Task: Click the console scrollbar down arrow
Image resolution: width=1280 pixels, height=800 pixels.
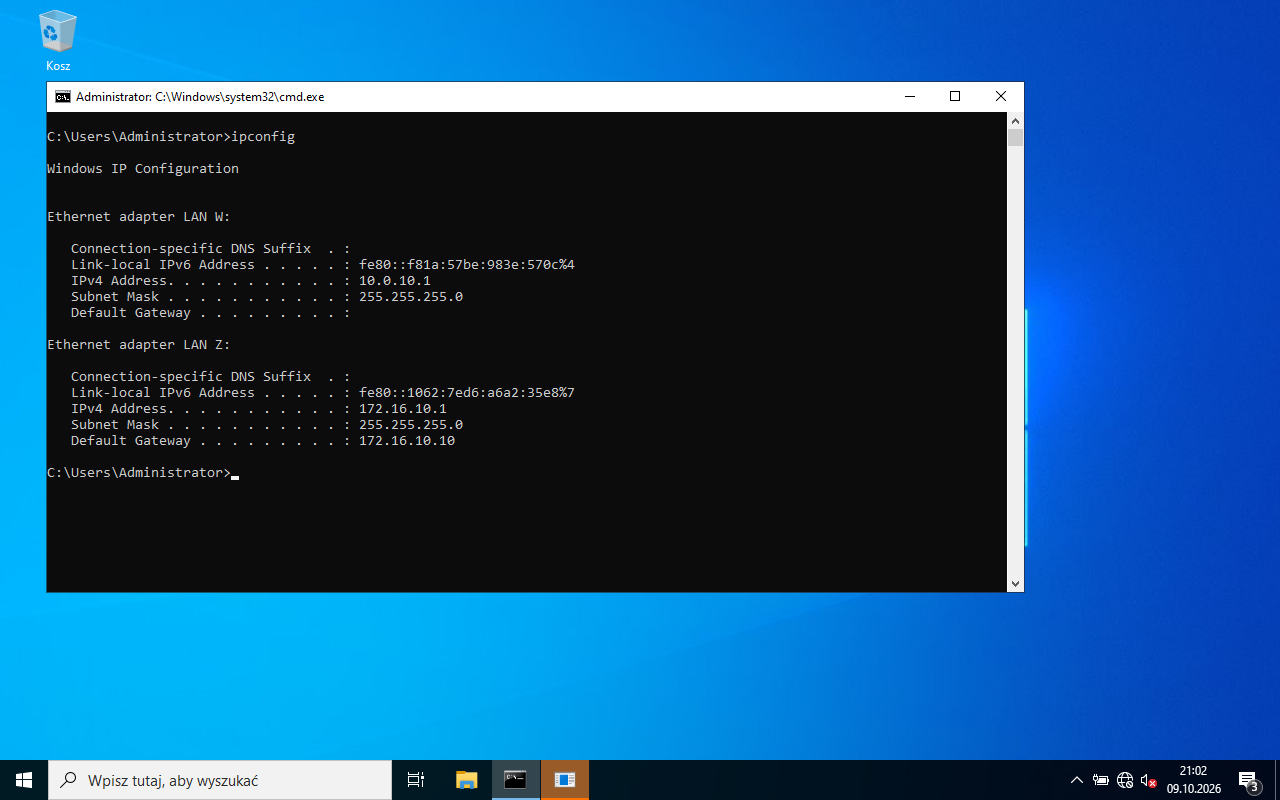Action: click(x=1015, y=584)
